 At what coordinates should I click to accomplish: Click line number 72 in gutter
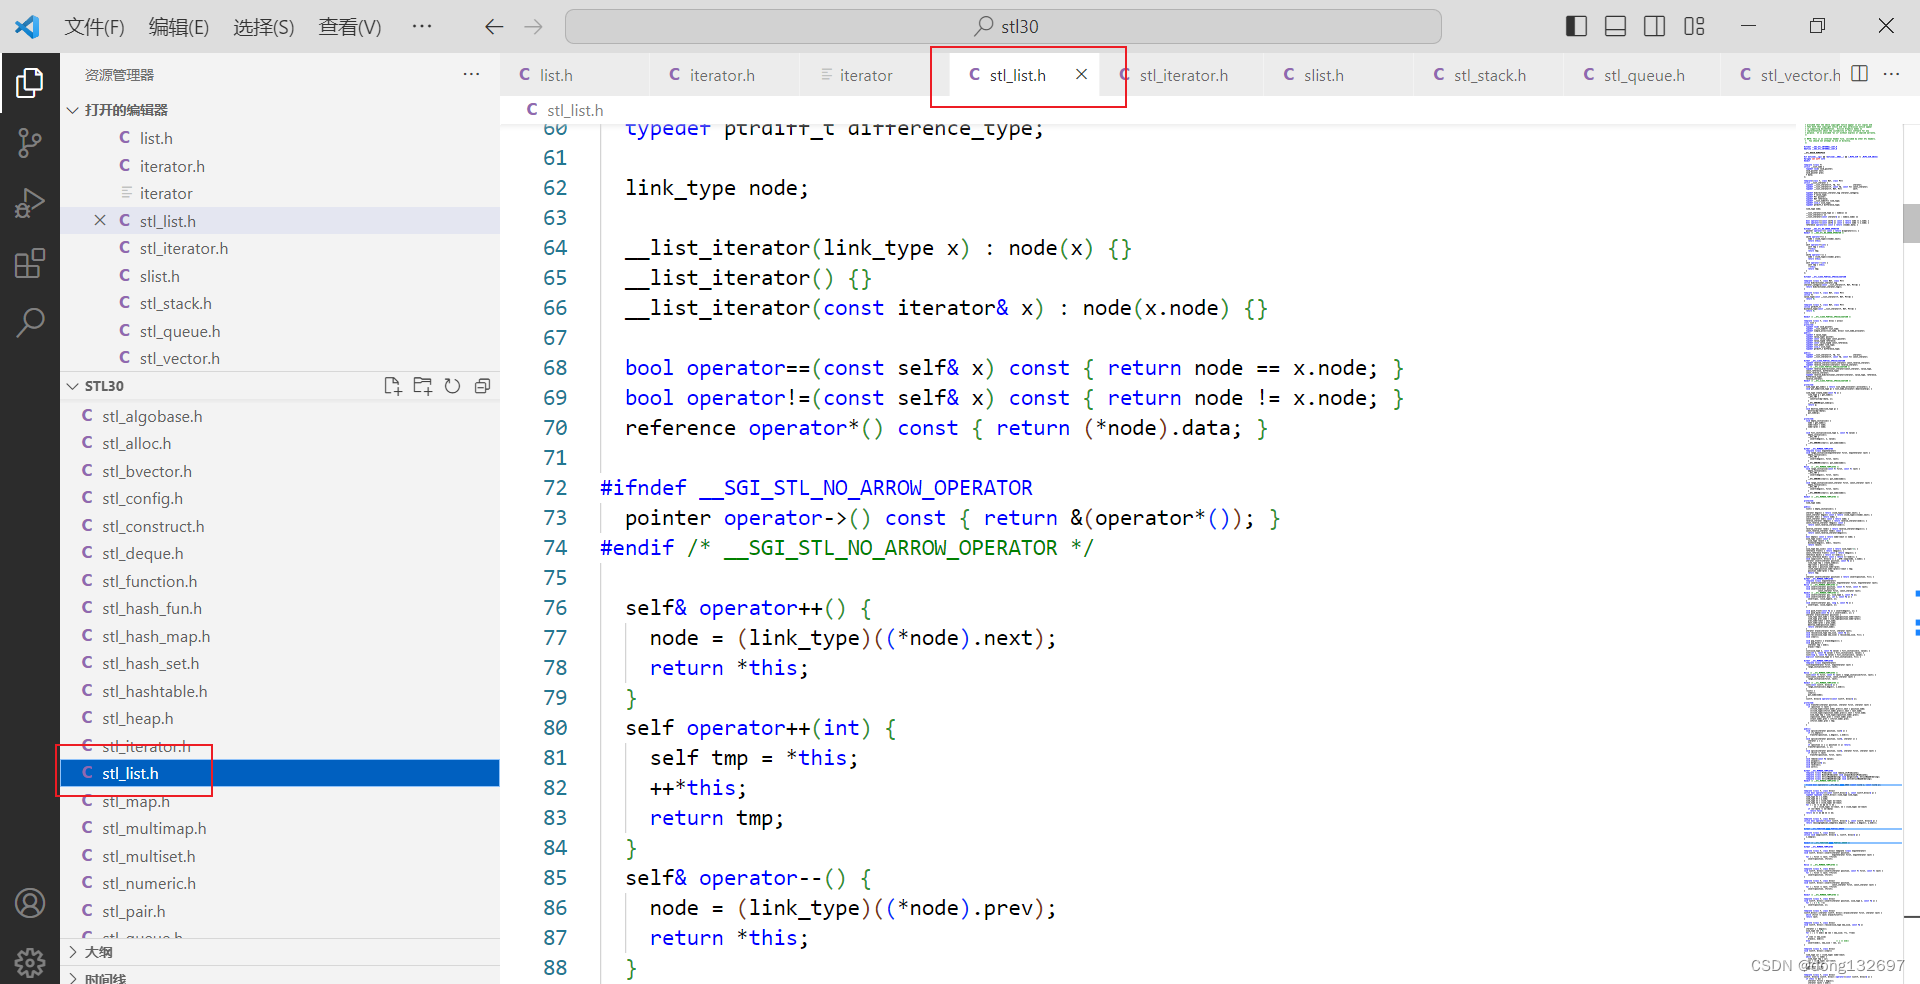point(555,488)
